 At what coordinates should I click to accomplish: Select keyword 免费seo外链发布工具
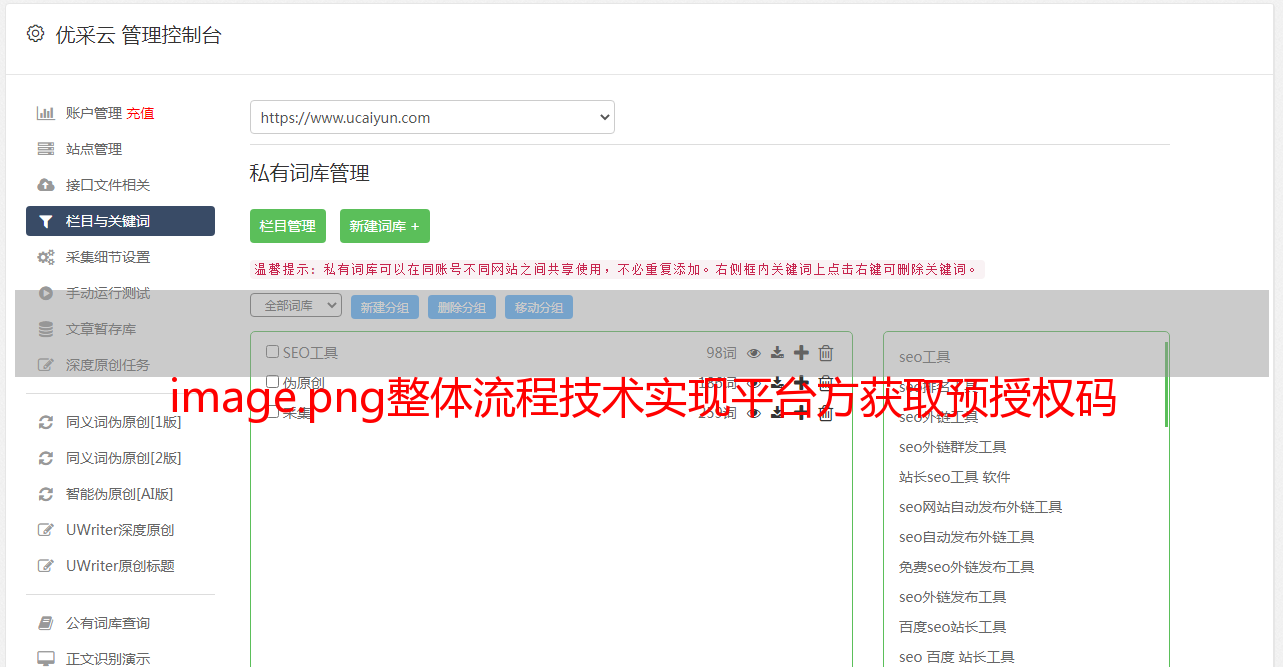click(967, 567)
